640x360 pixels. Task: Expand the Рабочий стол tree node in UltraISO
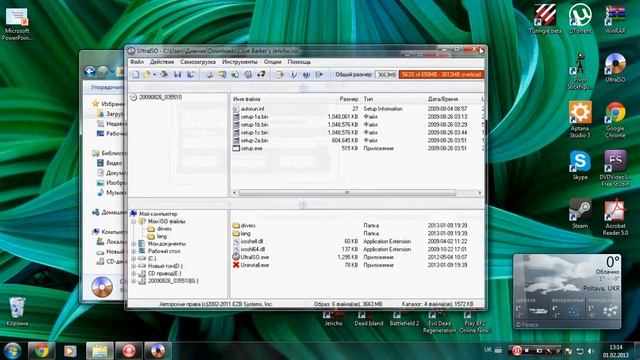(x=133, y=251)
